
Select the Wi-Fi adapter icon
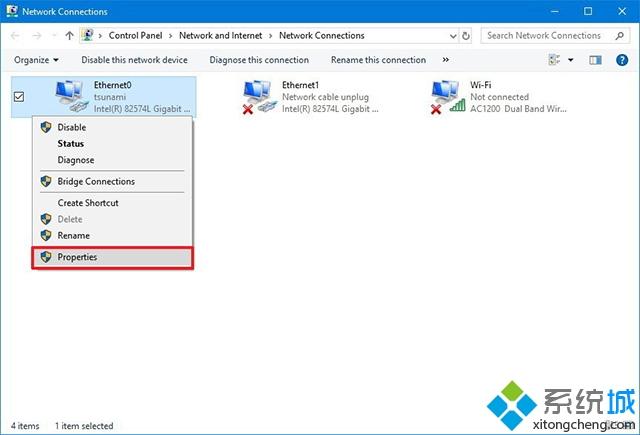[x=448, y=96]
